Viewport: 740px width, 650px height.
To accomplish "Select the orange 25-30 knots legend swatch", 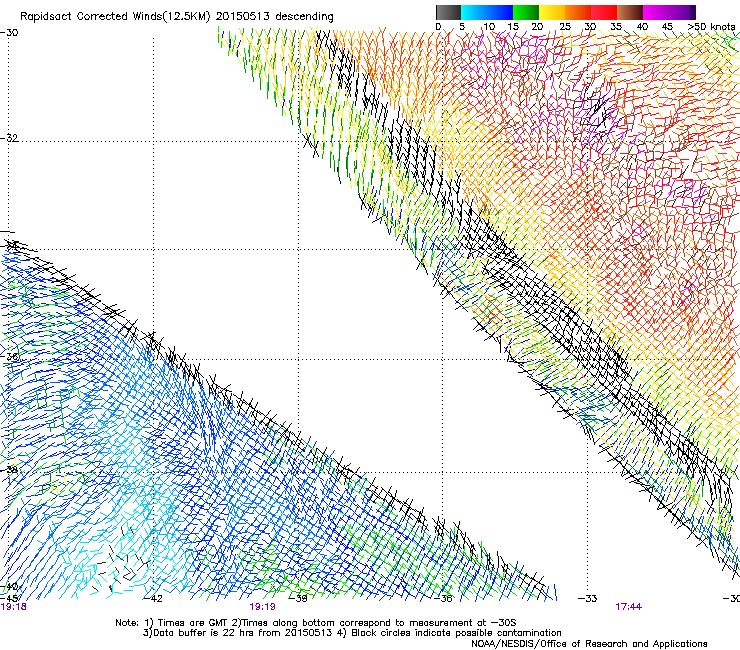I will pyautogui.click(x=578, y=12).
